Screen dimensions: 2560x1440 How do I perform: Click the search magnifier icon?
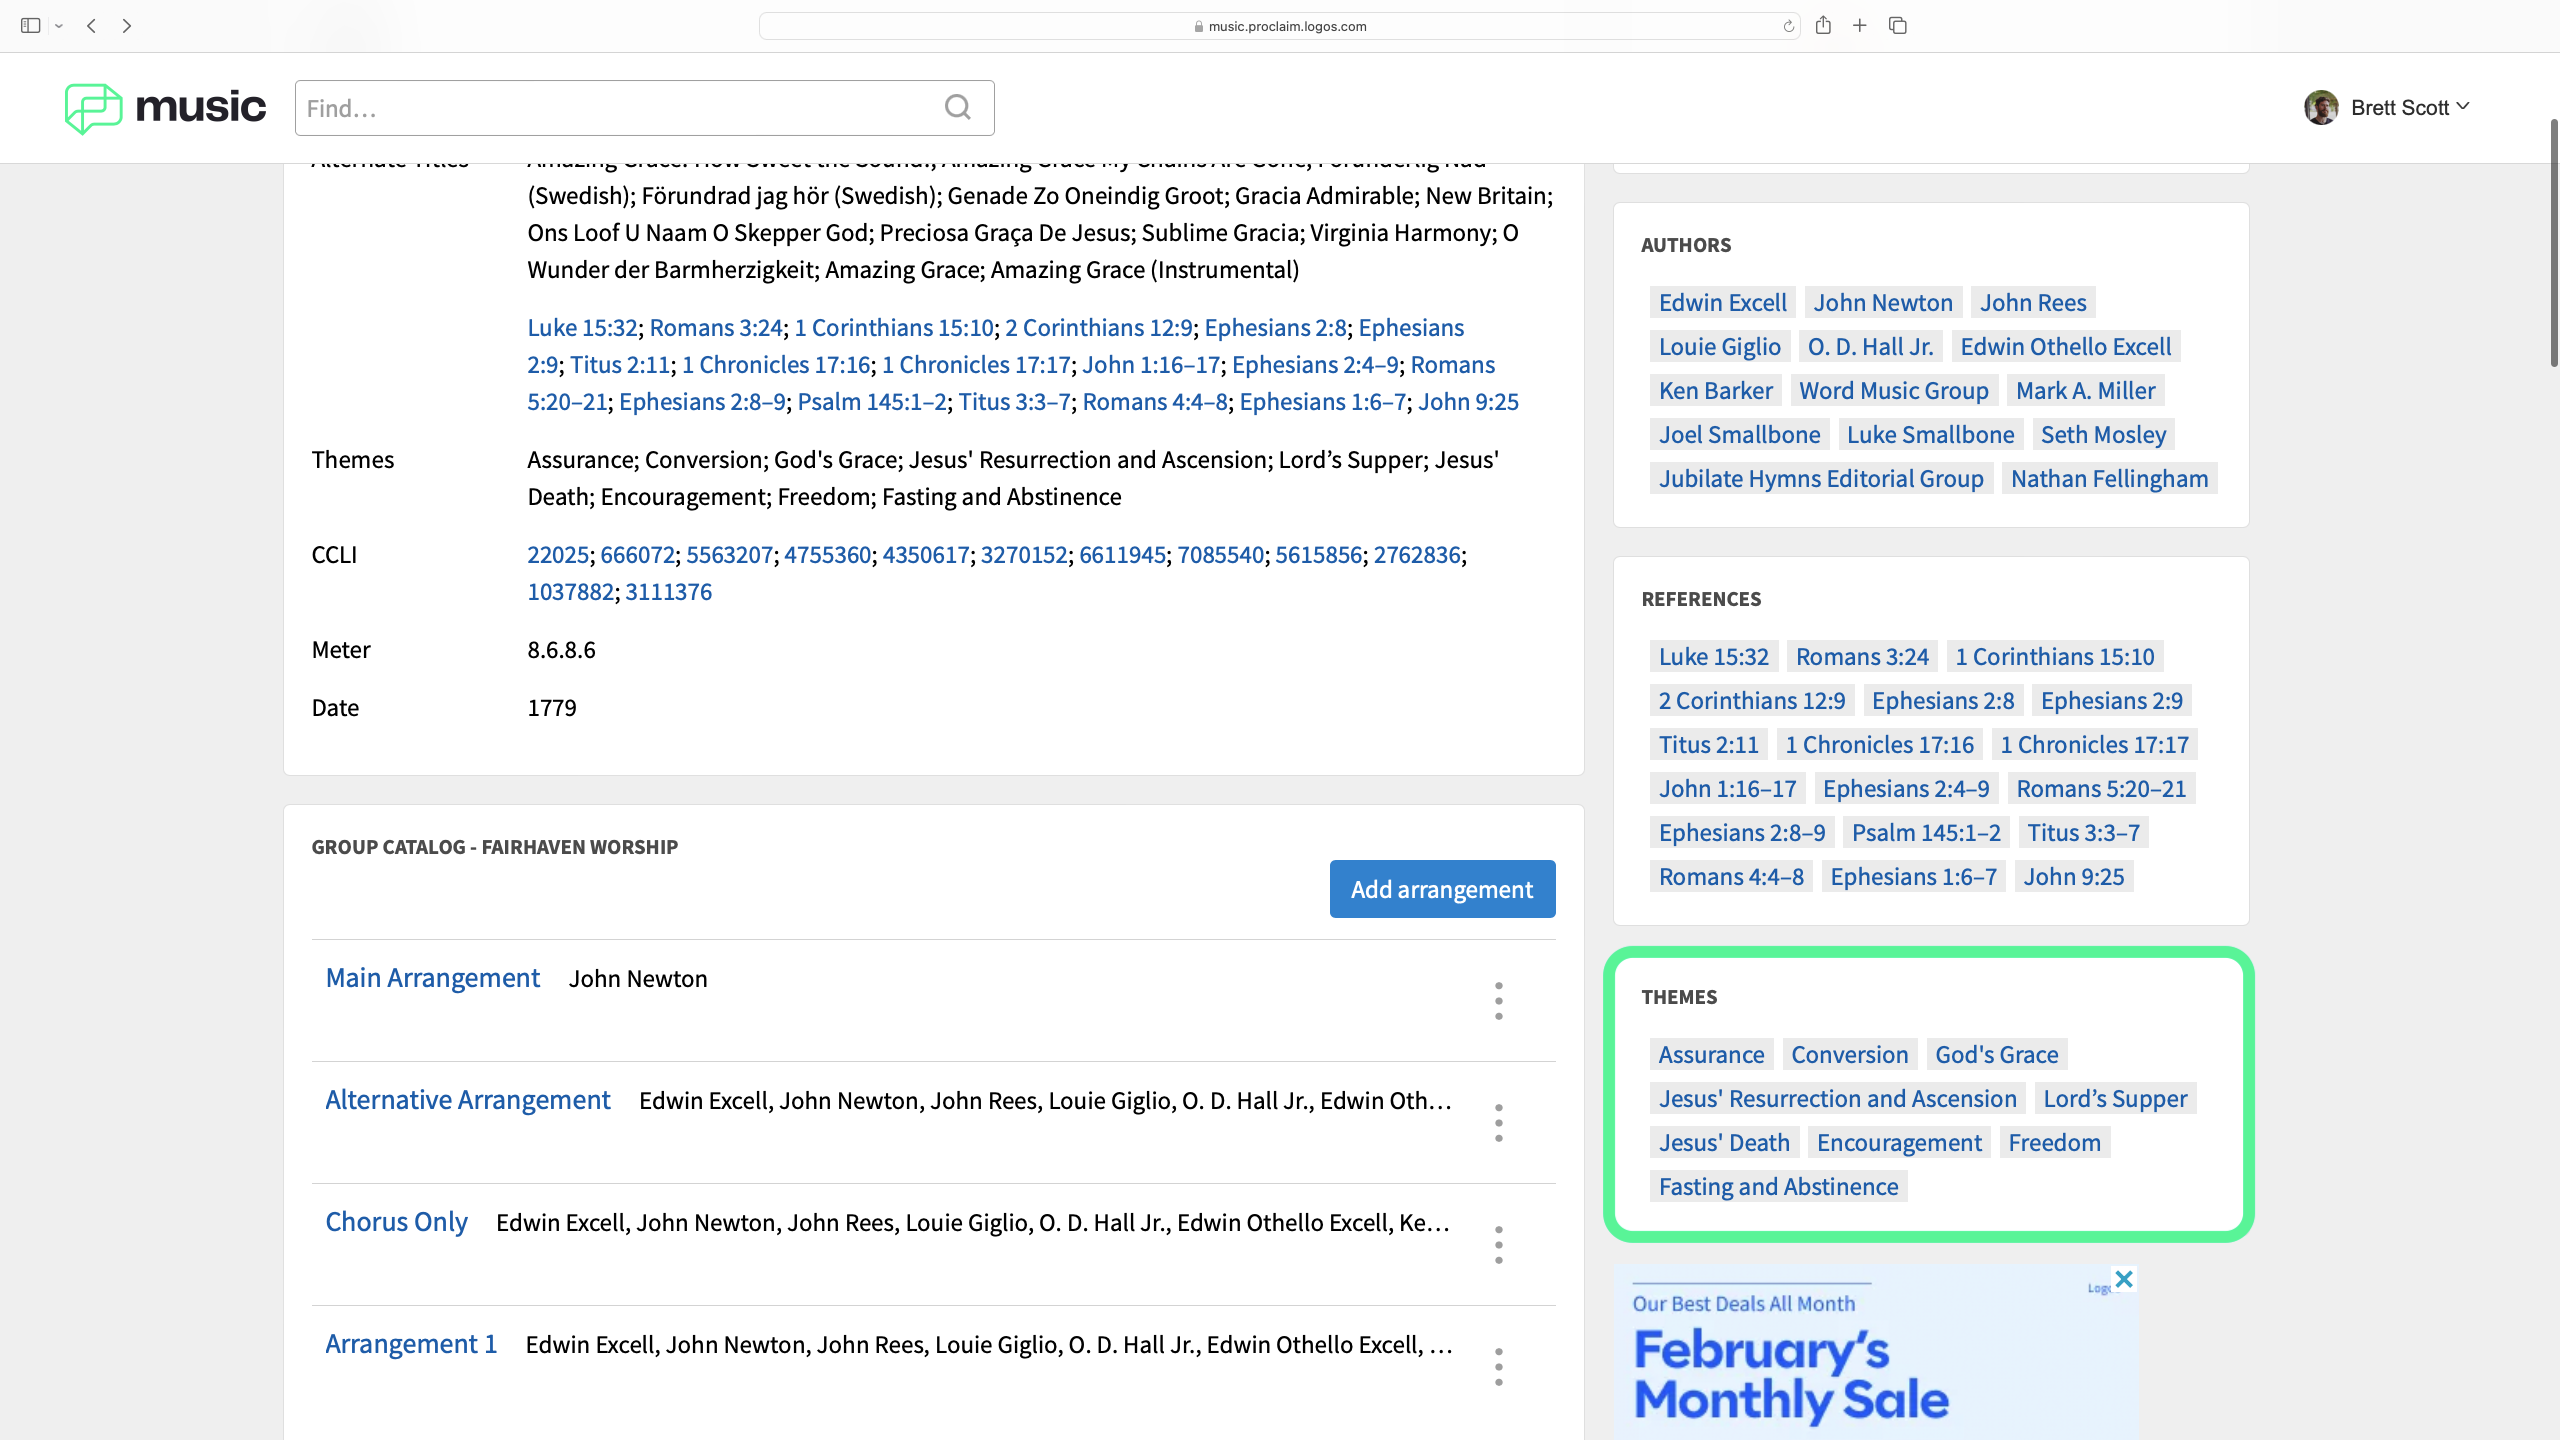click(957, 107)
